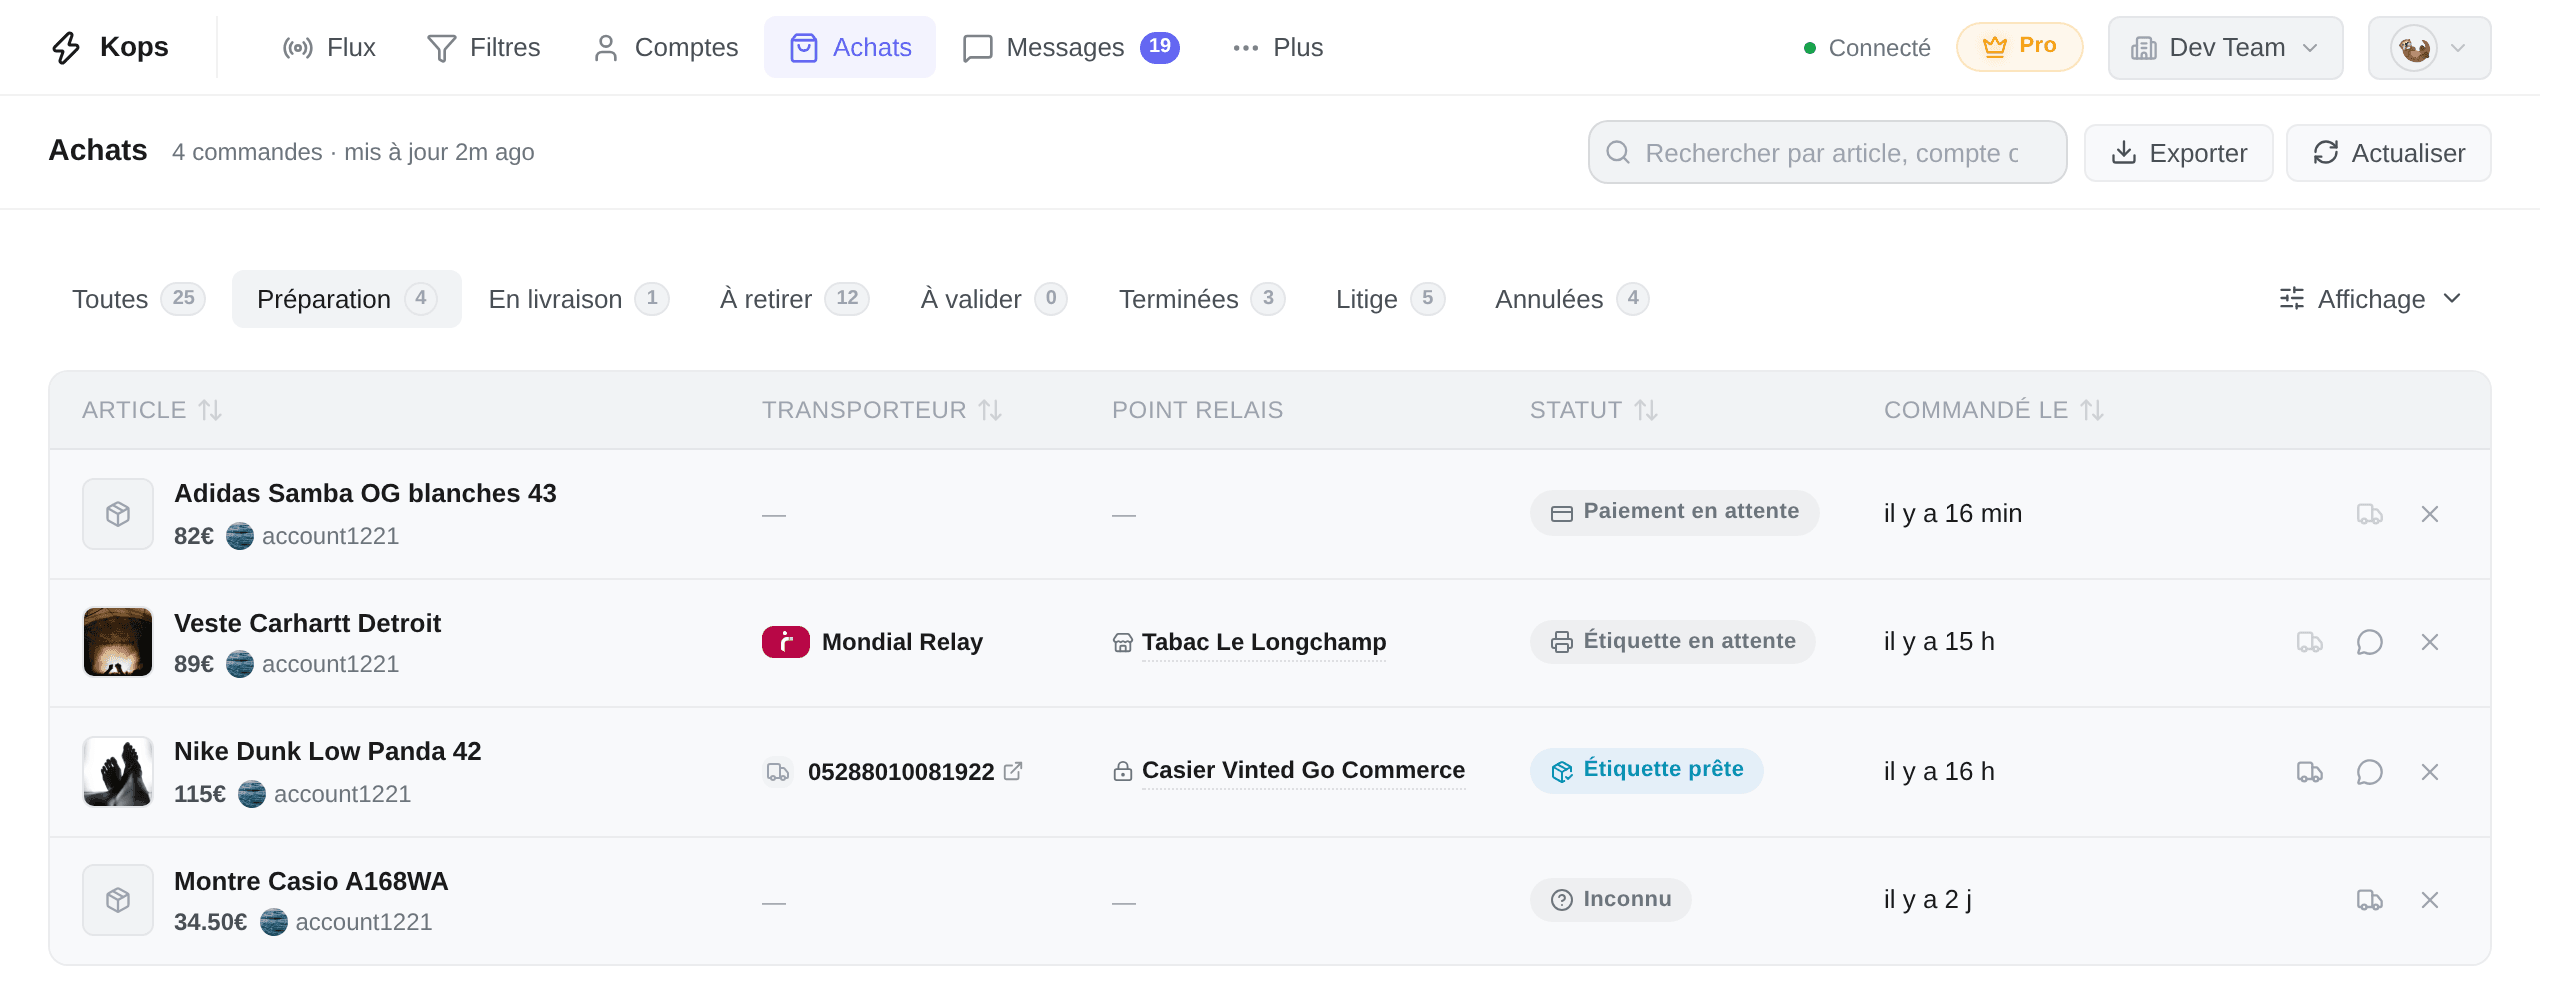
Task: Open Tabac Le Longchamp relay point
Action: 1264,642
